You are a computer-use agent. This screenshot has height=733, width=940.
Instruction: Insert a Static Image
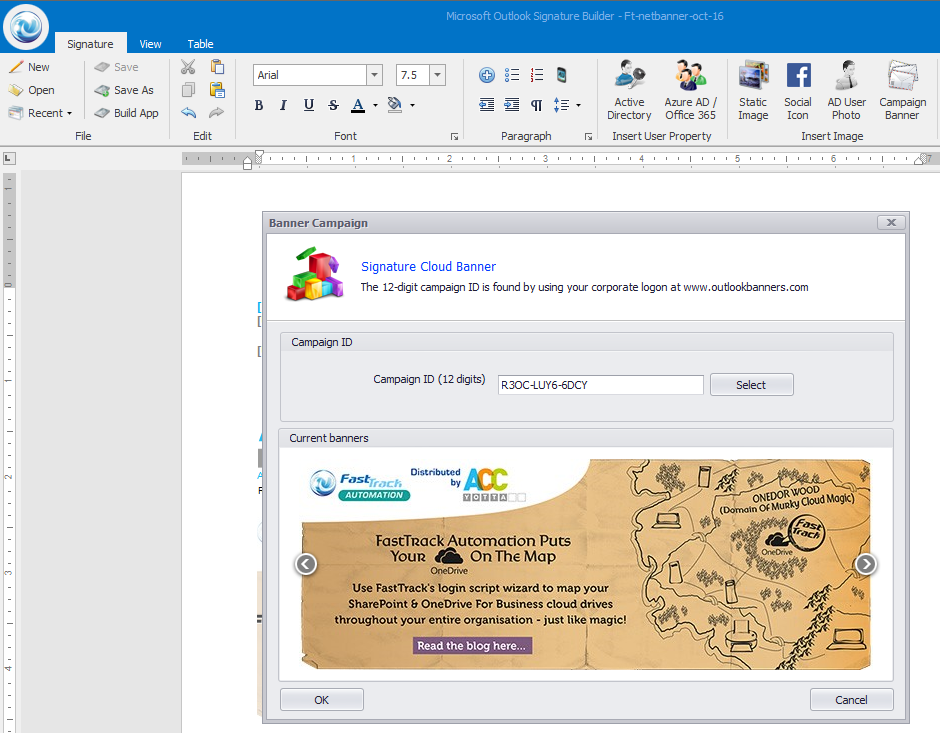click(x=753, y=91)
